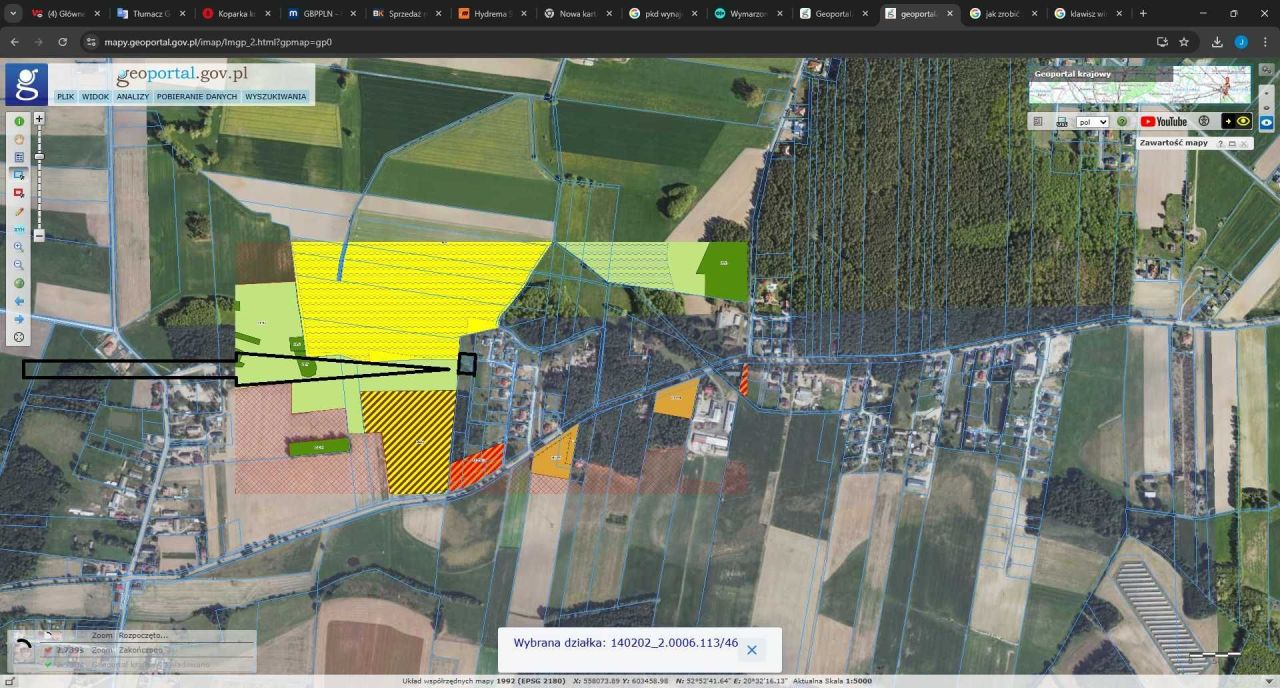Go to next map view arrow

pos(19,319)
